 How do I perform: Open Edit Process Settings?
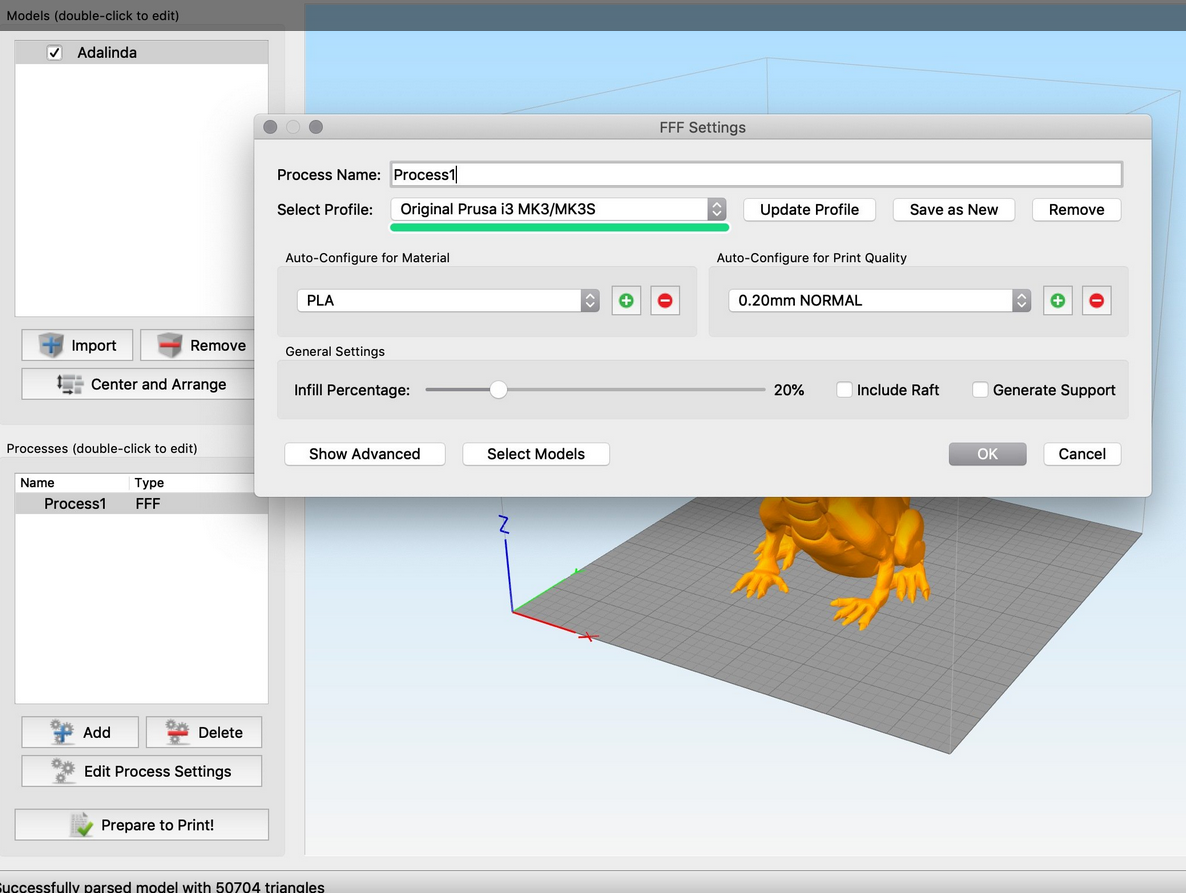click(x=141, y=771)
